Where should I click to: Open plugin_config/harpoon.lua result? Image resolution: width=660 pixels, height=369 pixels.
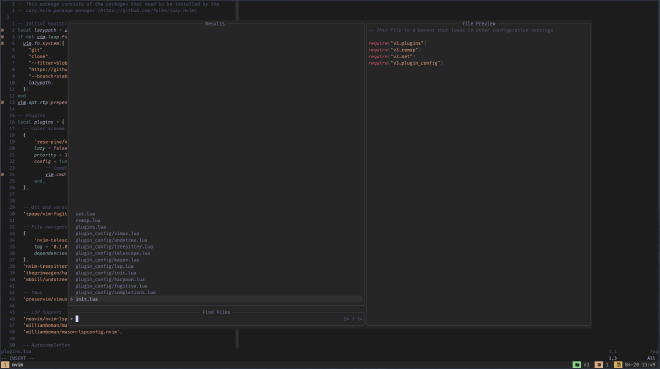point(110,279)
